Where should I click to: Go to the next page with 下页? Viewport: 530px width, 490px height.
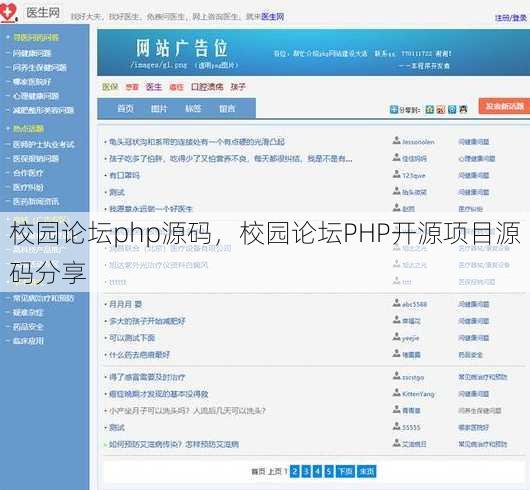(x=345, y=471)
